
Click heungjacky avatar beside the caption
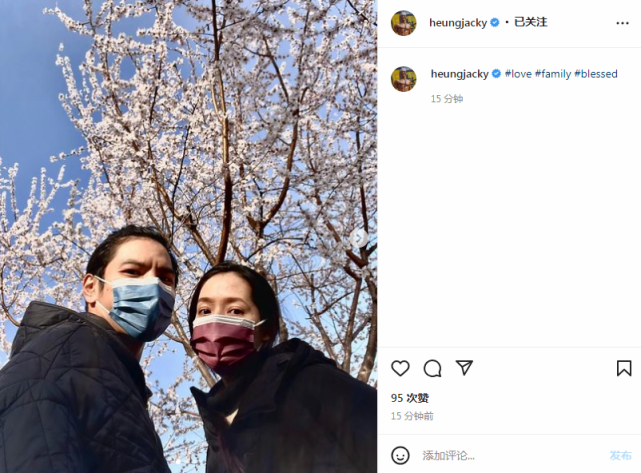tap(403, 79)
